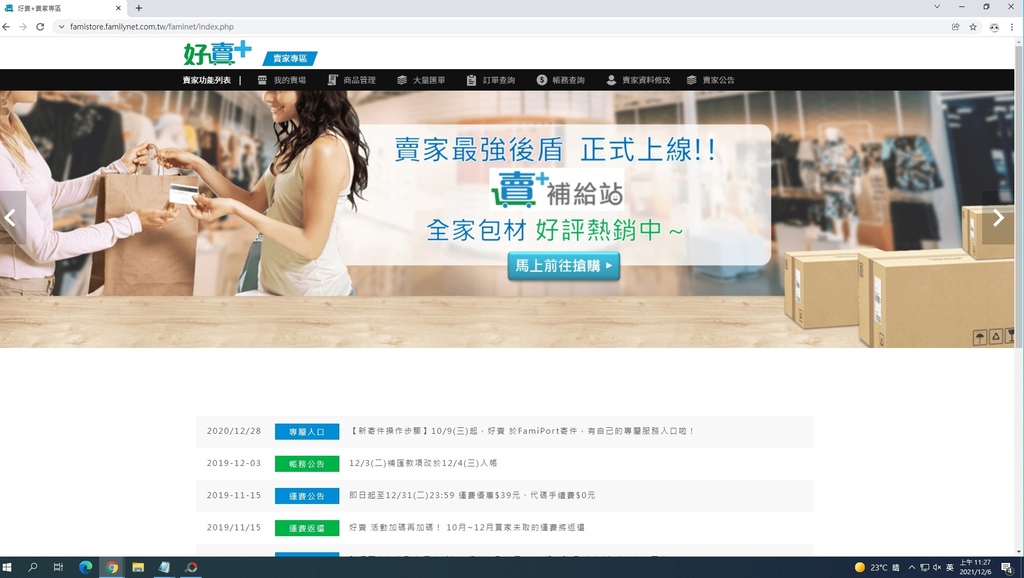Viewport: 1024px width, 578px height.
Task: Click the 賣家功能列表 label
Action: [206, 80]
